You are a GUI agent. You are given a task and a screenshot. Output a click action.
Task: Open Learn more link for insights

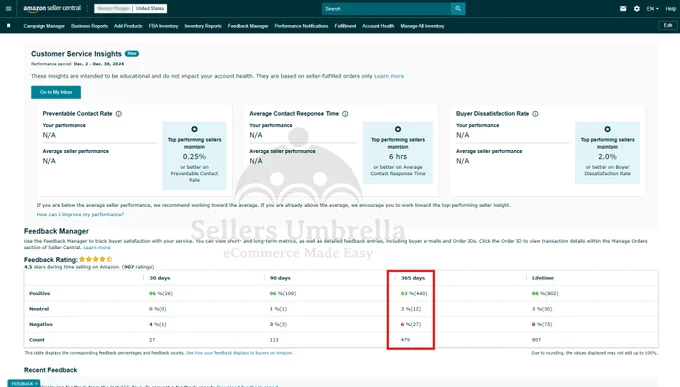389,76
